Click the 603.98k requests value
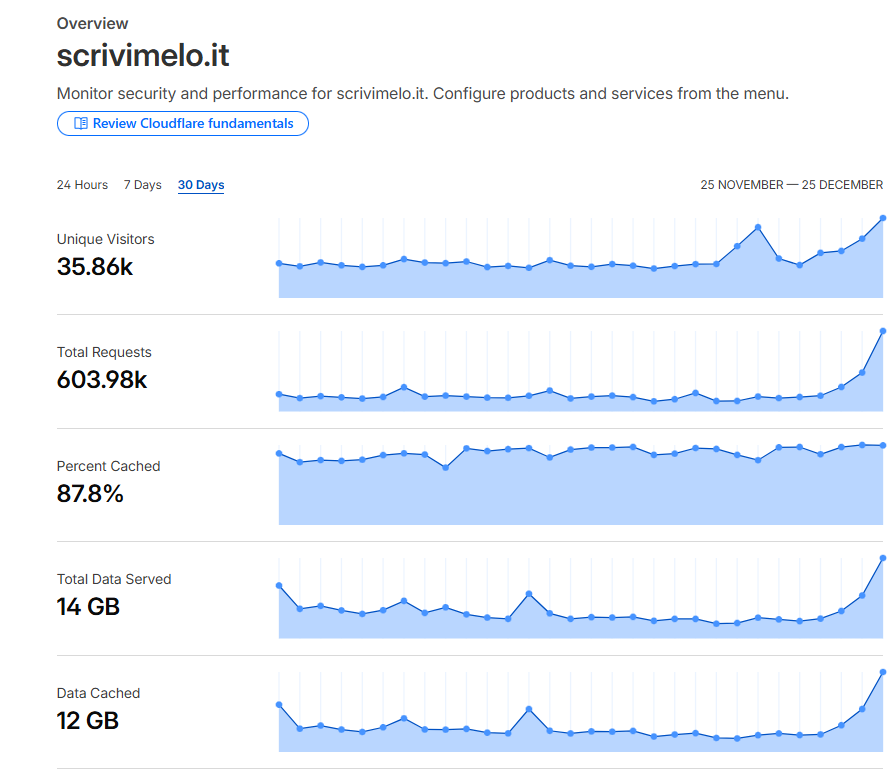 102,380
